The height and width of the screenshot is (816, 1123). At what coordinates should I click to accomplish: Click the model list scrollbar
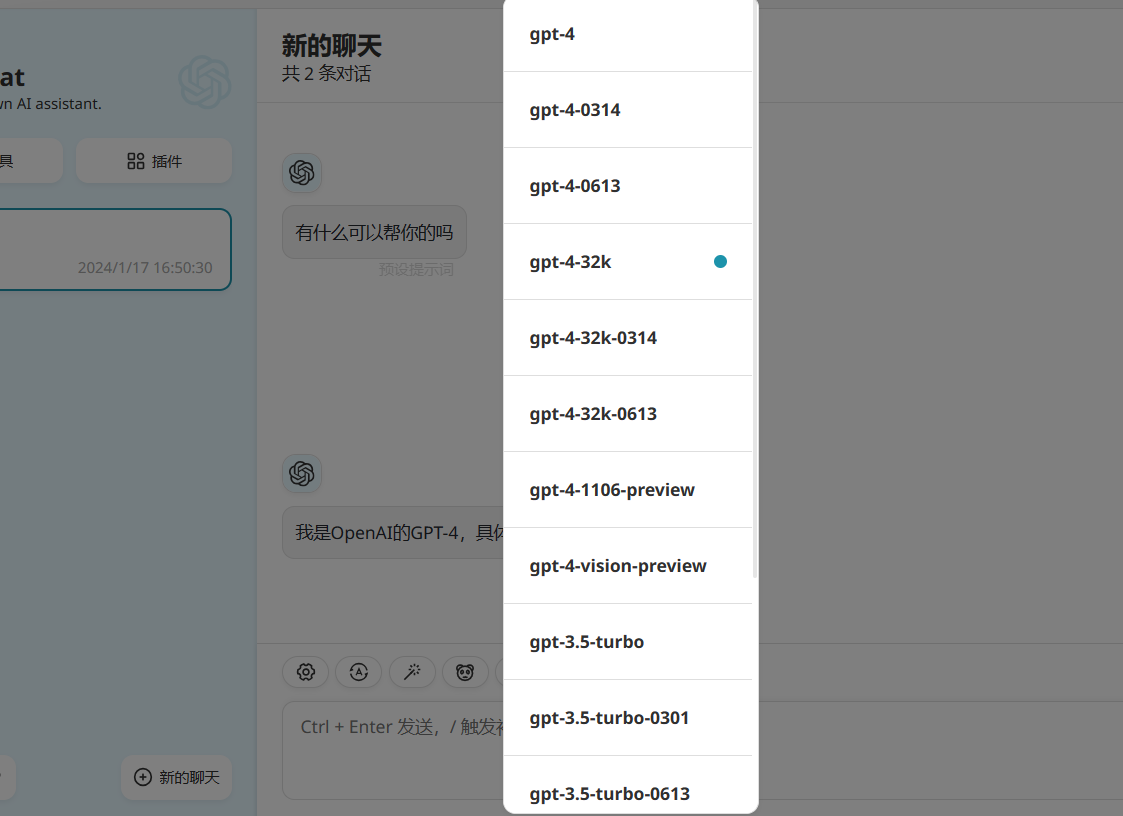pyautogui.click(x=755, y=300)
